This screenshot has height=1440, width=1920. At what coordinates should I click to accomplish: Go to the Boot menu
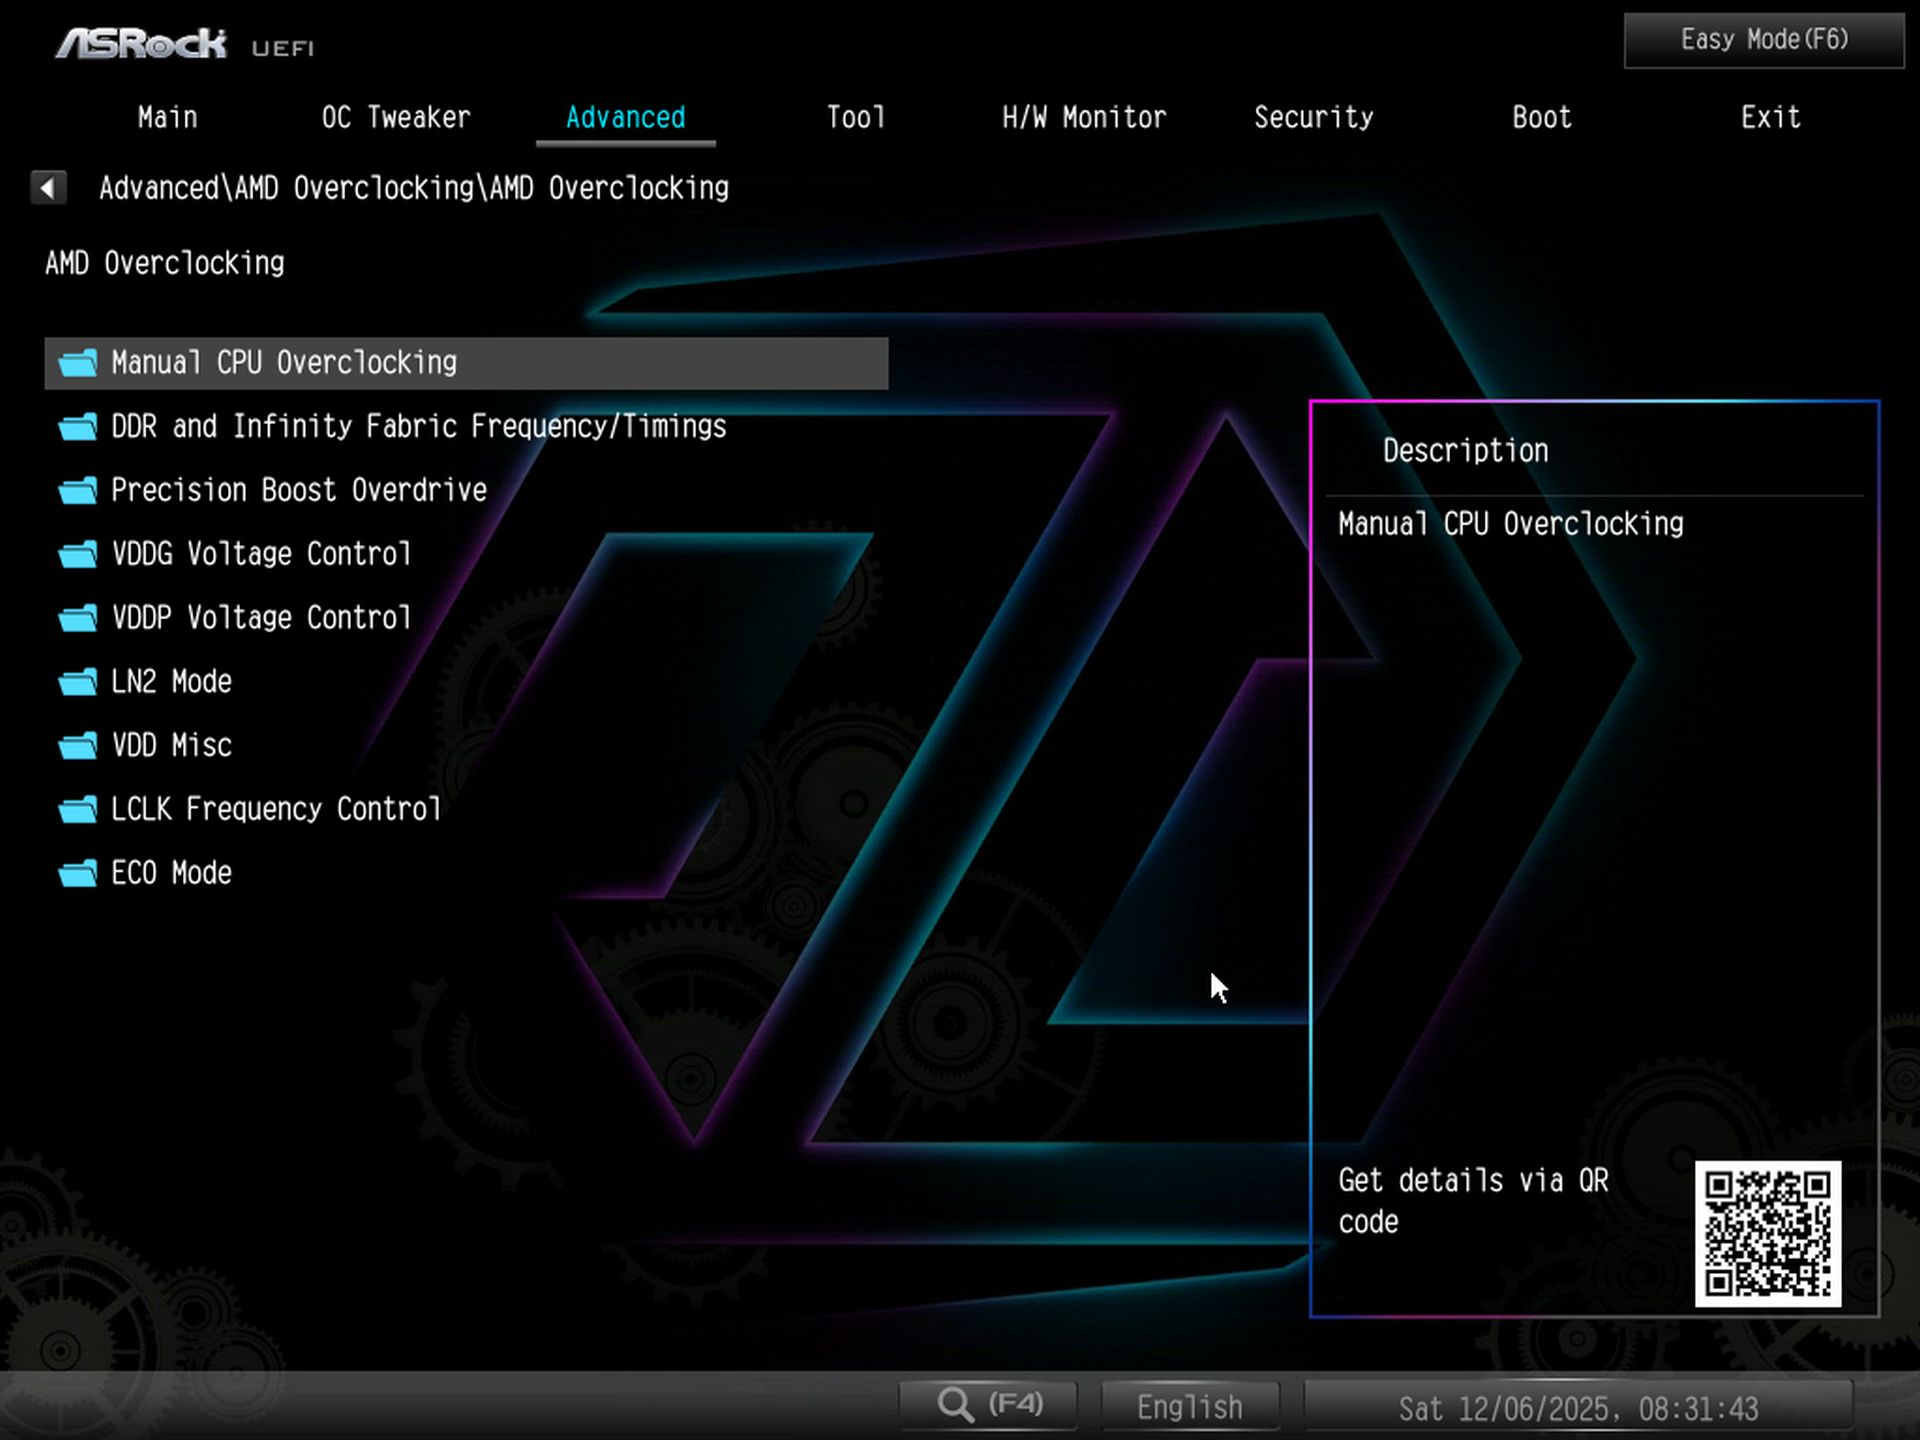1541,117
